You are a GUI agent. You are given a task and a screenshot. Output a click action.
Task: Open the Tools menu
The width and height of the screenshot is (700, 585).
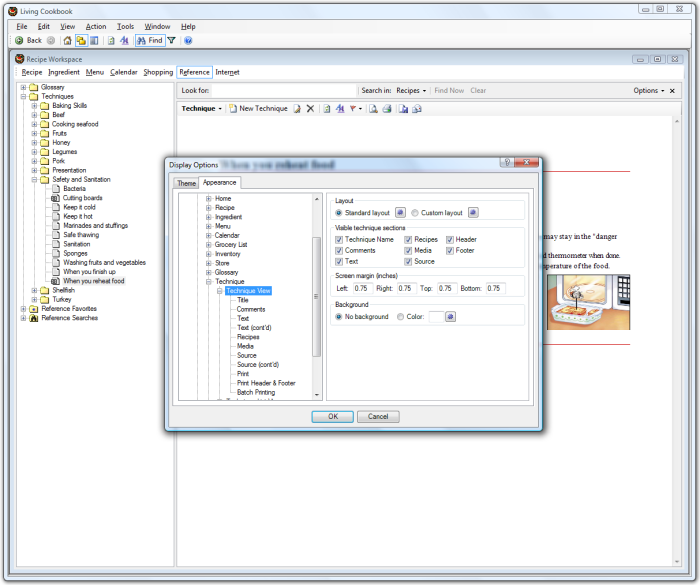click(125, 27)
